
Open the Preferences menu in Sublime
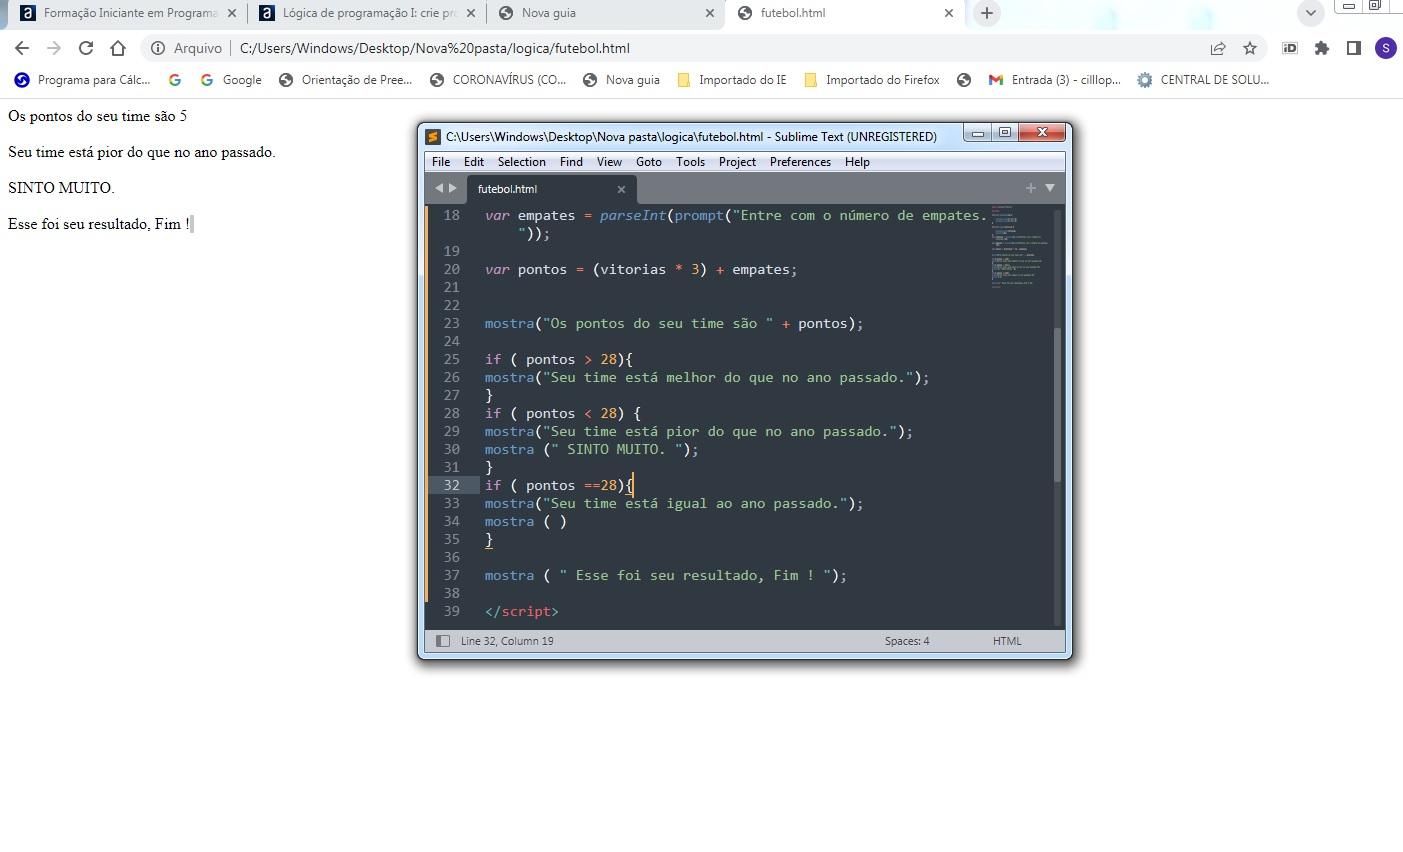tap(800, 162)
